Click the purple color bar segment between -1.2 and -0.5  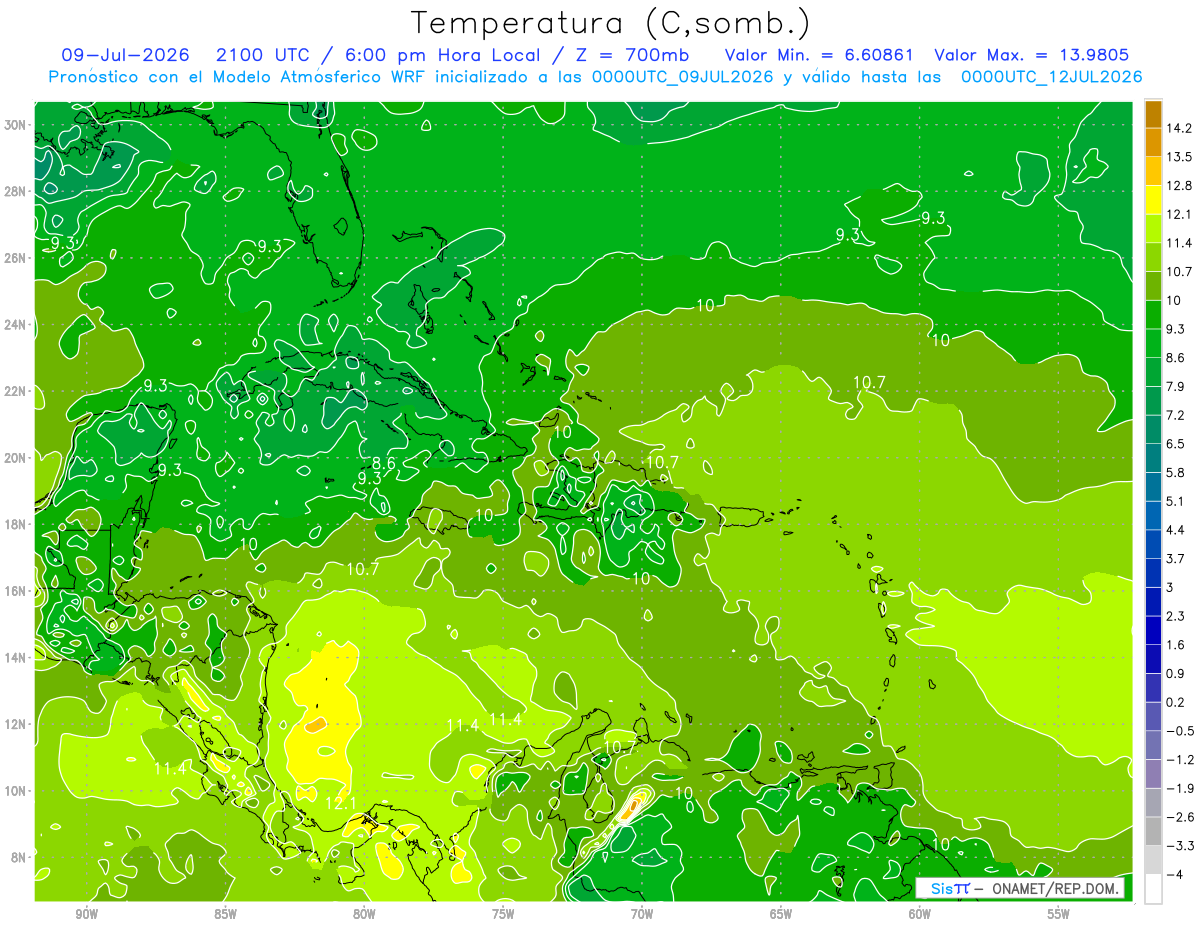pos(1153,746)
